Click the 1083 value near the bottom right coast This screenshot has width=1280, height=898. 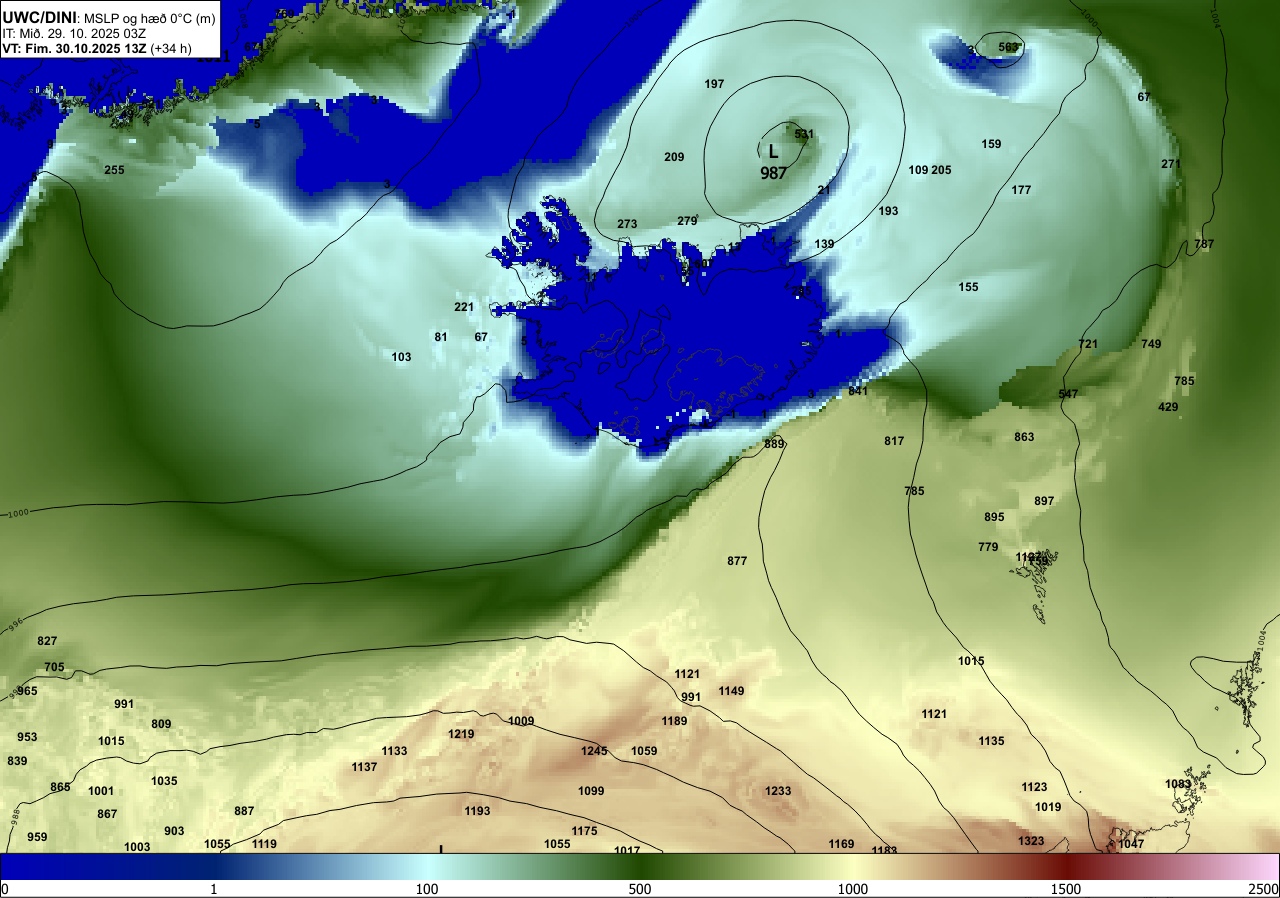coord(1178,784)
